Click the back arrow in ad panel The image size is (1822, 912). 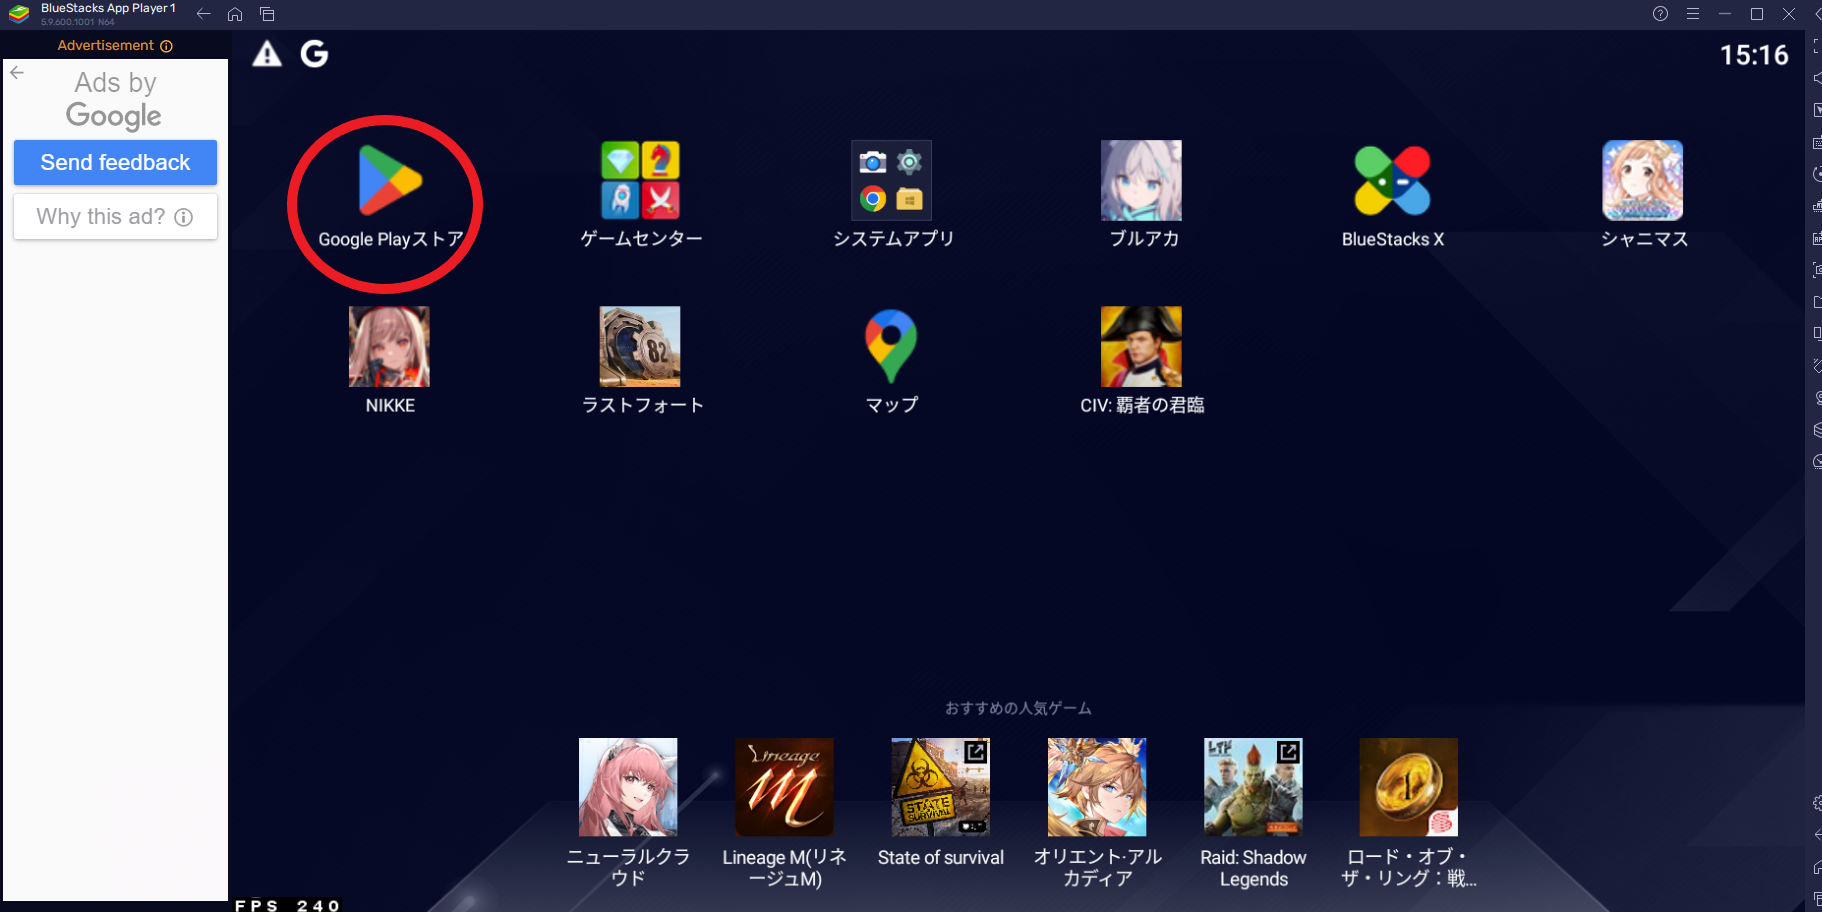point(17,73)
